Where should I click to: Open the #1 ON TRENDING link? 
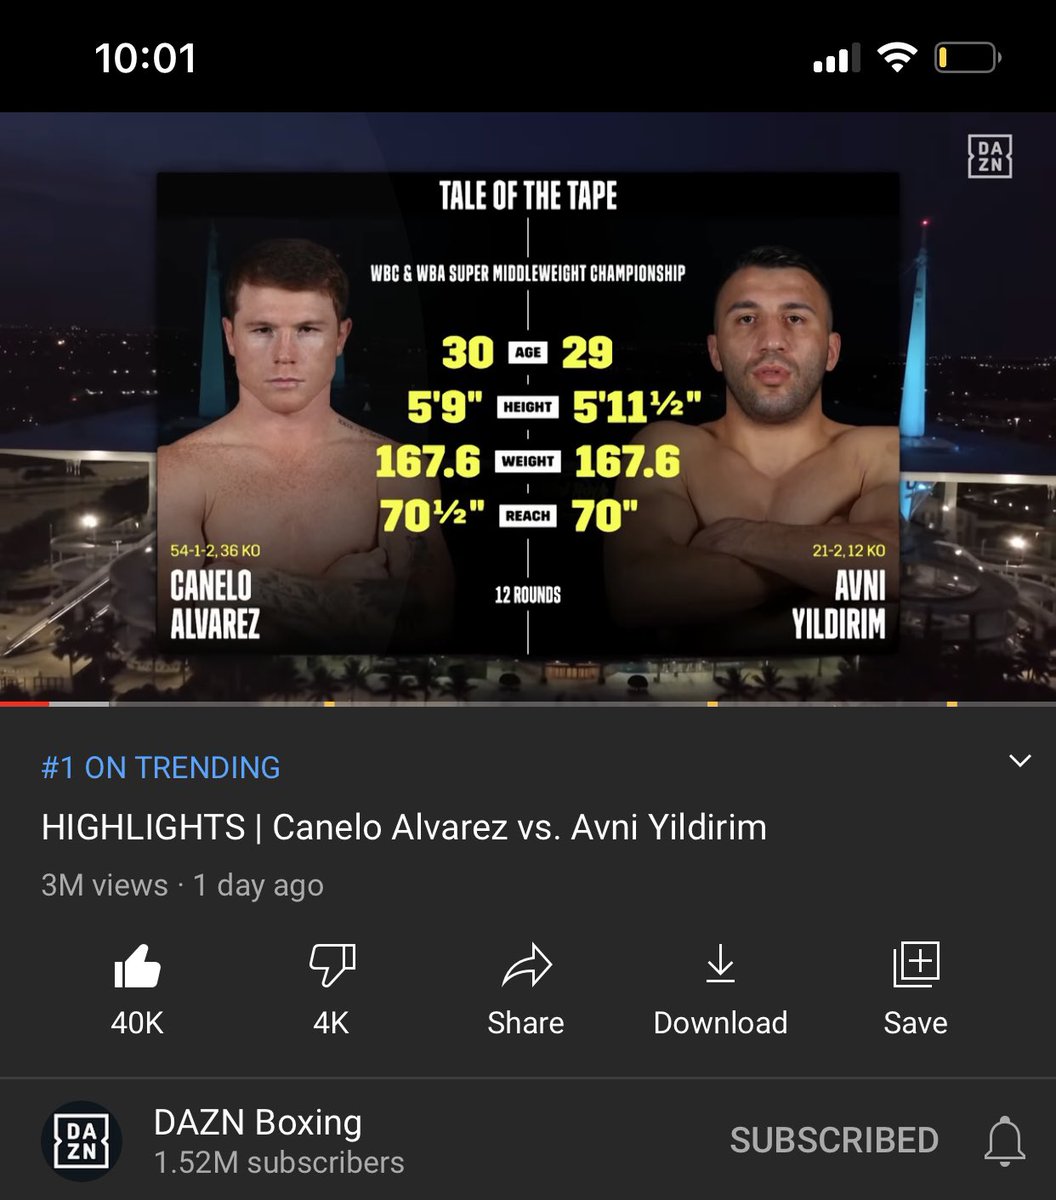pos(161,767)
